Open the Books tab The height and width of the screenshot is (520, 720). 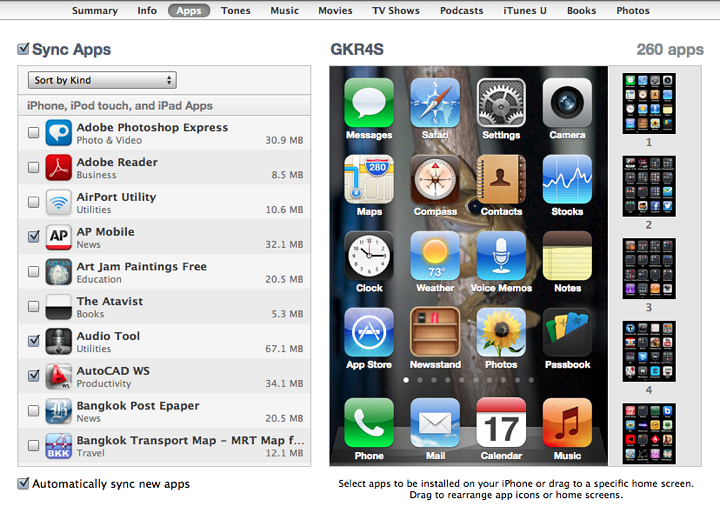[x=581, y=11]
